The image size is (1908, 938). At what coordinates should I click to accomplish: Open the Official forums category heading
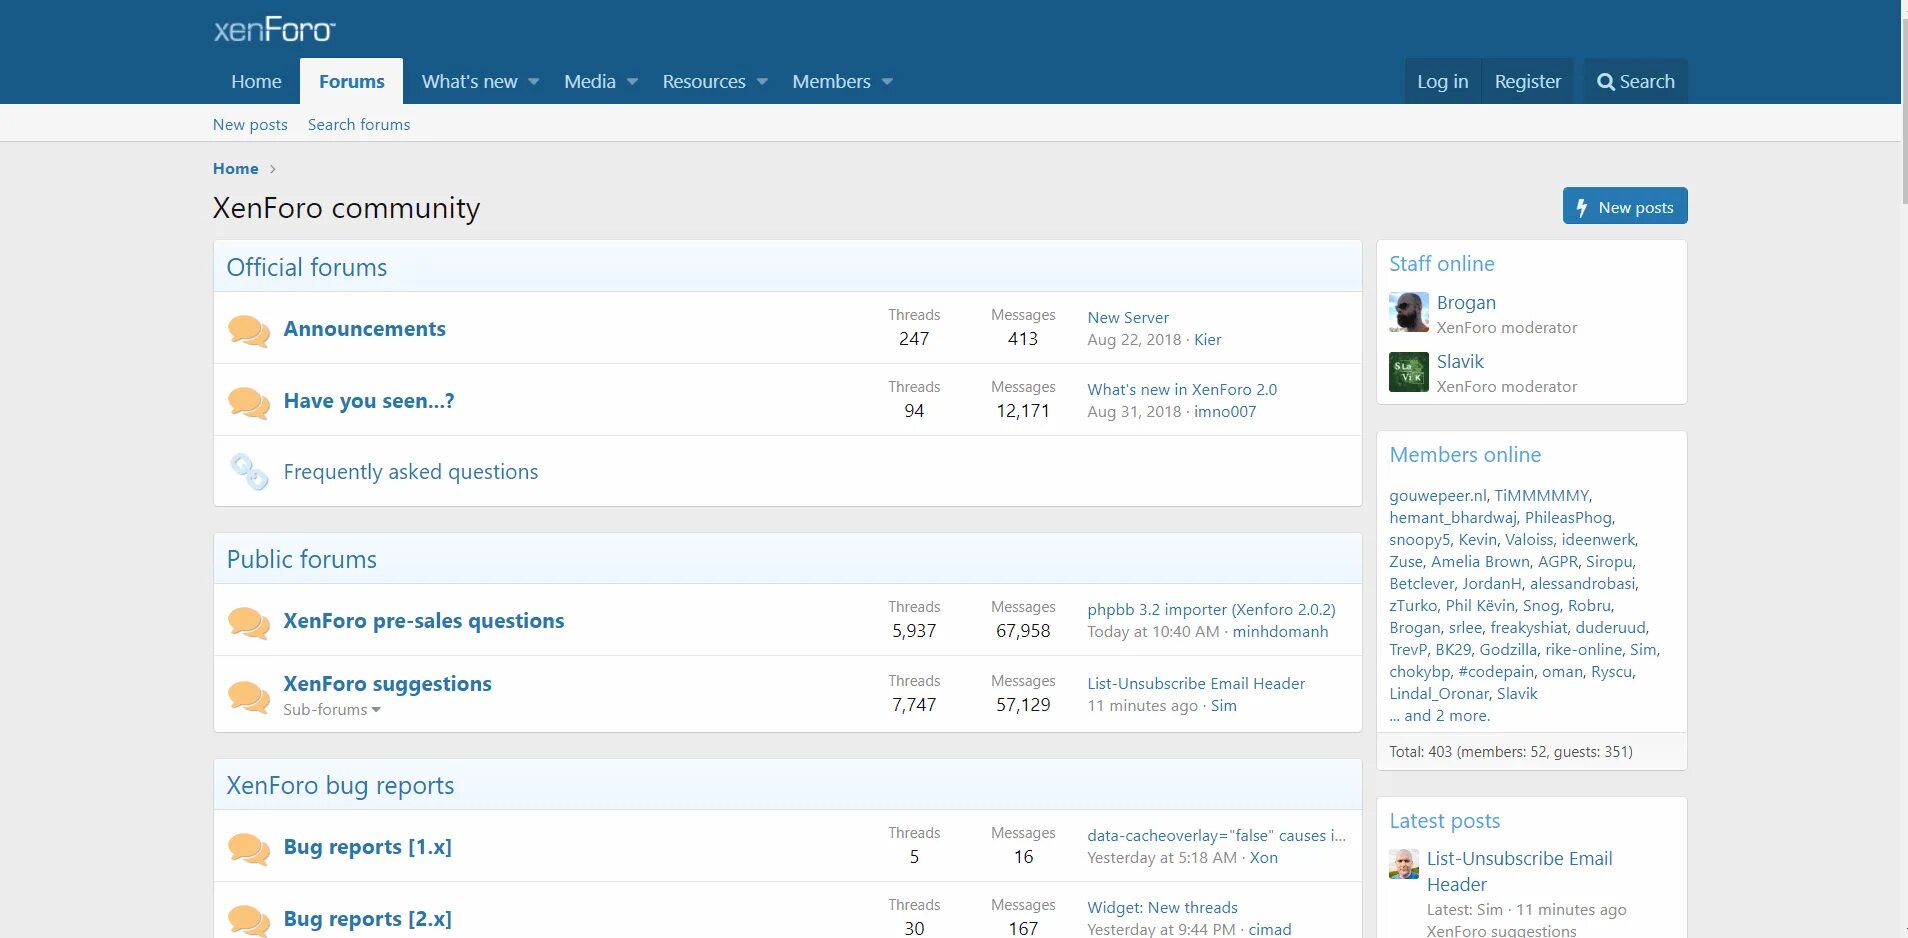pyautogui.click(x=306, y=267)
